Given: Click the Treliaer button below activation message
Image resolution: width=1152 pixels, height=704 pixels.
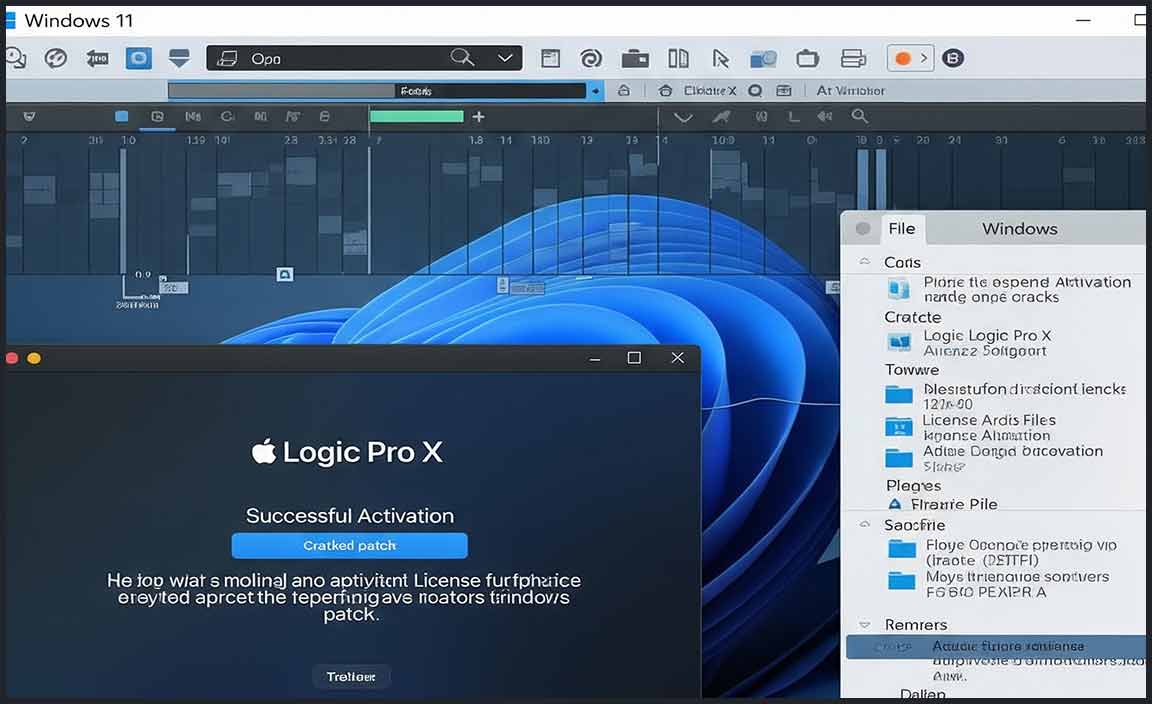Looking at the screenshot, I should [350, 677].
